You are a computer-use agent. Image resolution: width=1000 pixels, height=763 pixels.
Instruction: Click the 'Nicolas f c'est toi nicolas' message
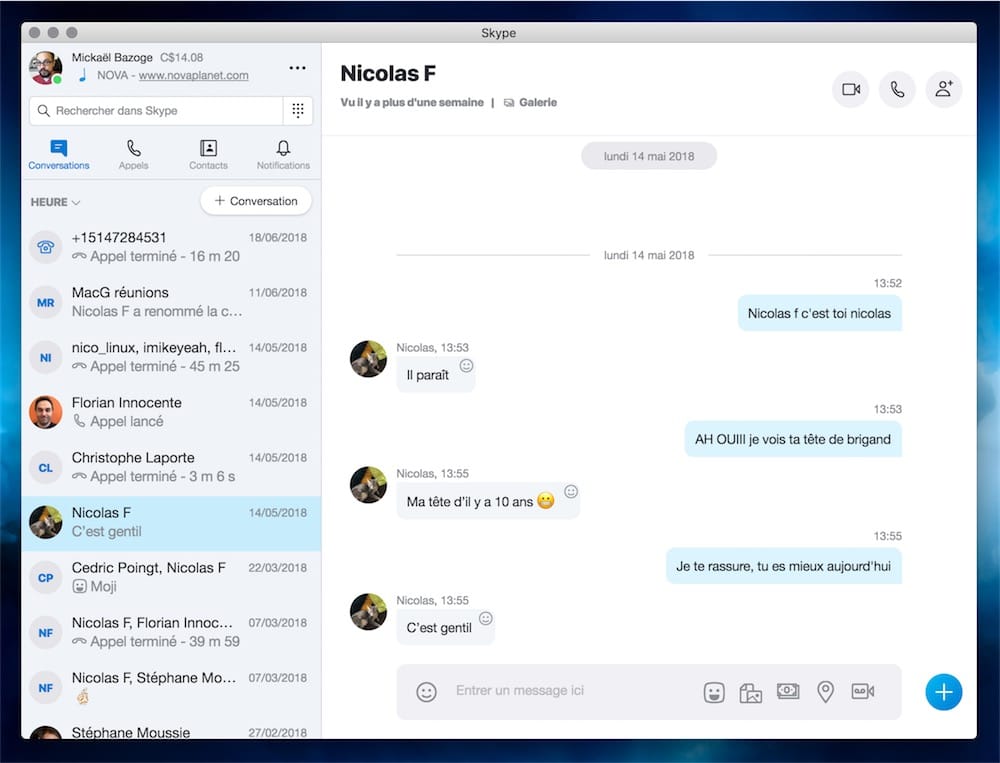[x=820, y=313]
